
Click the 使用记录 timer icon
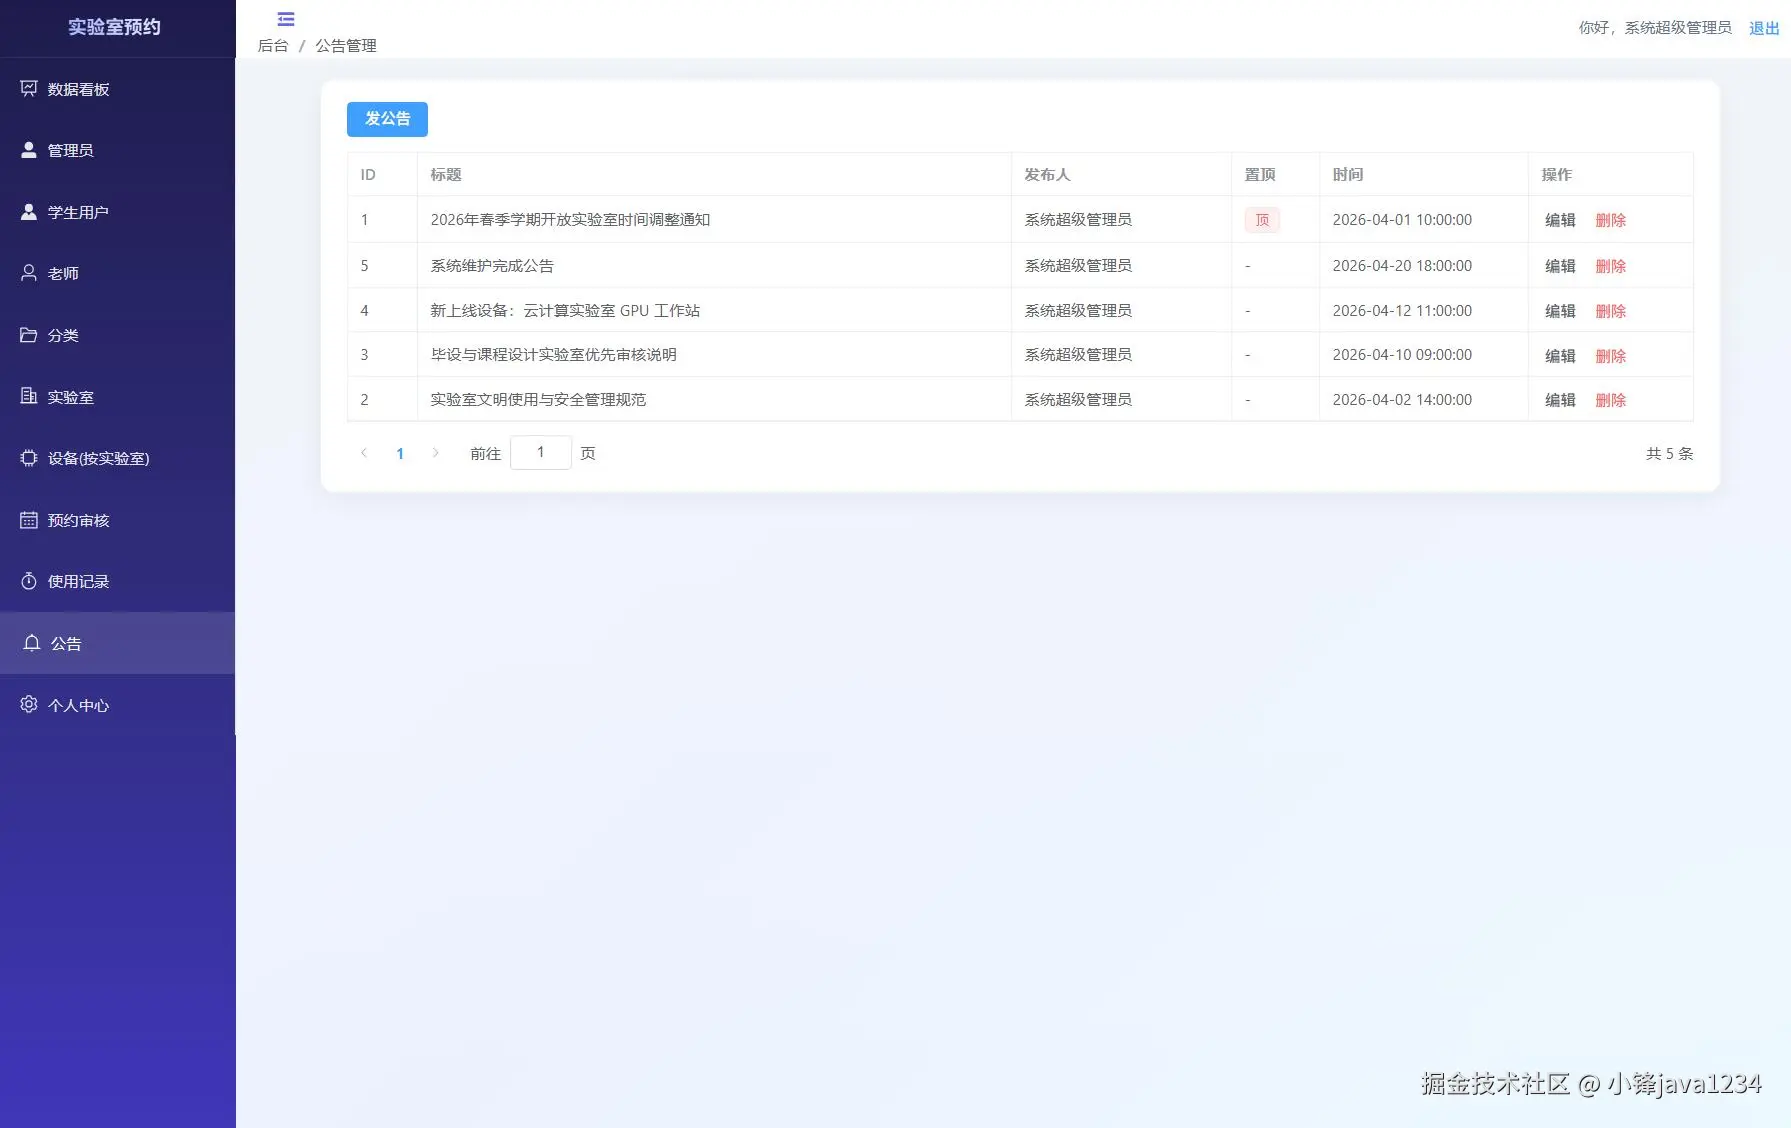point(29,581)
